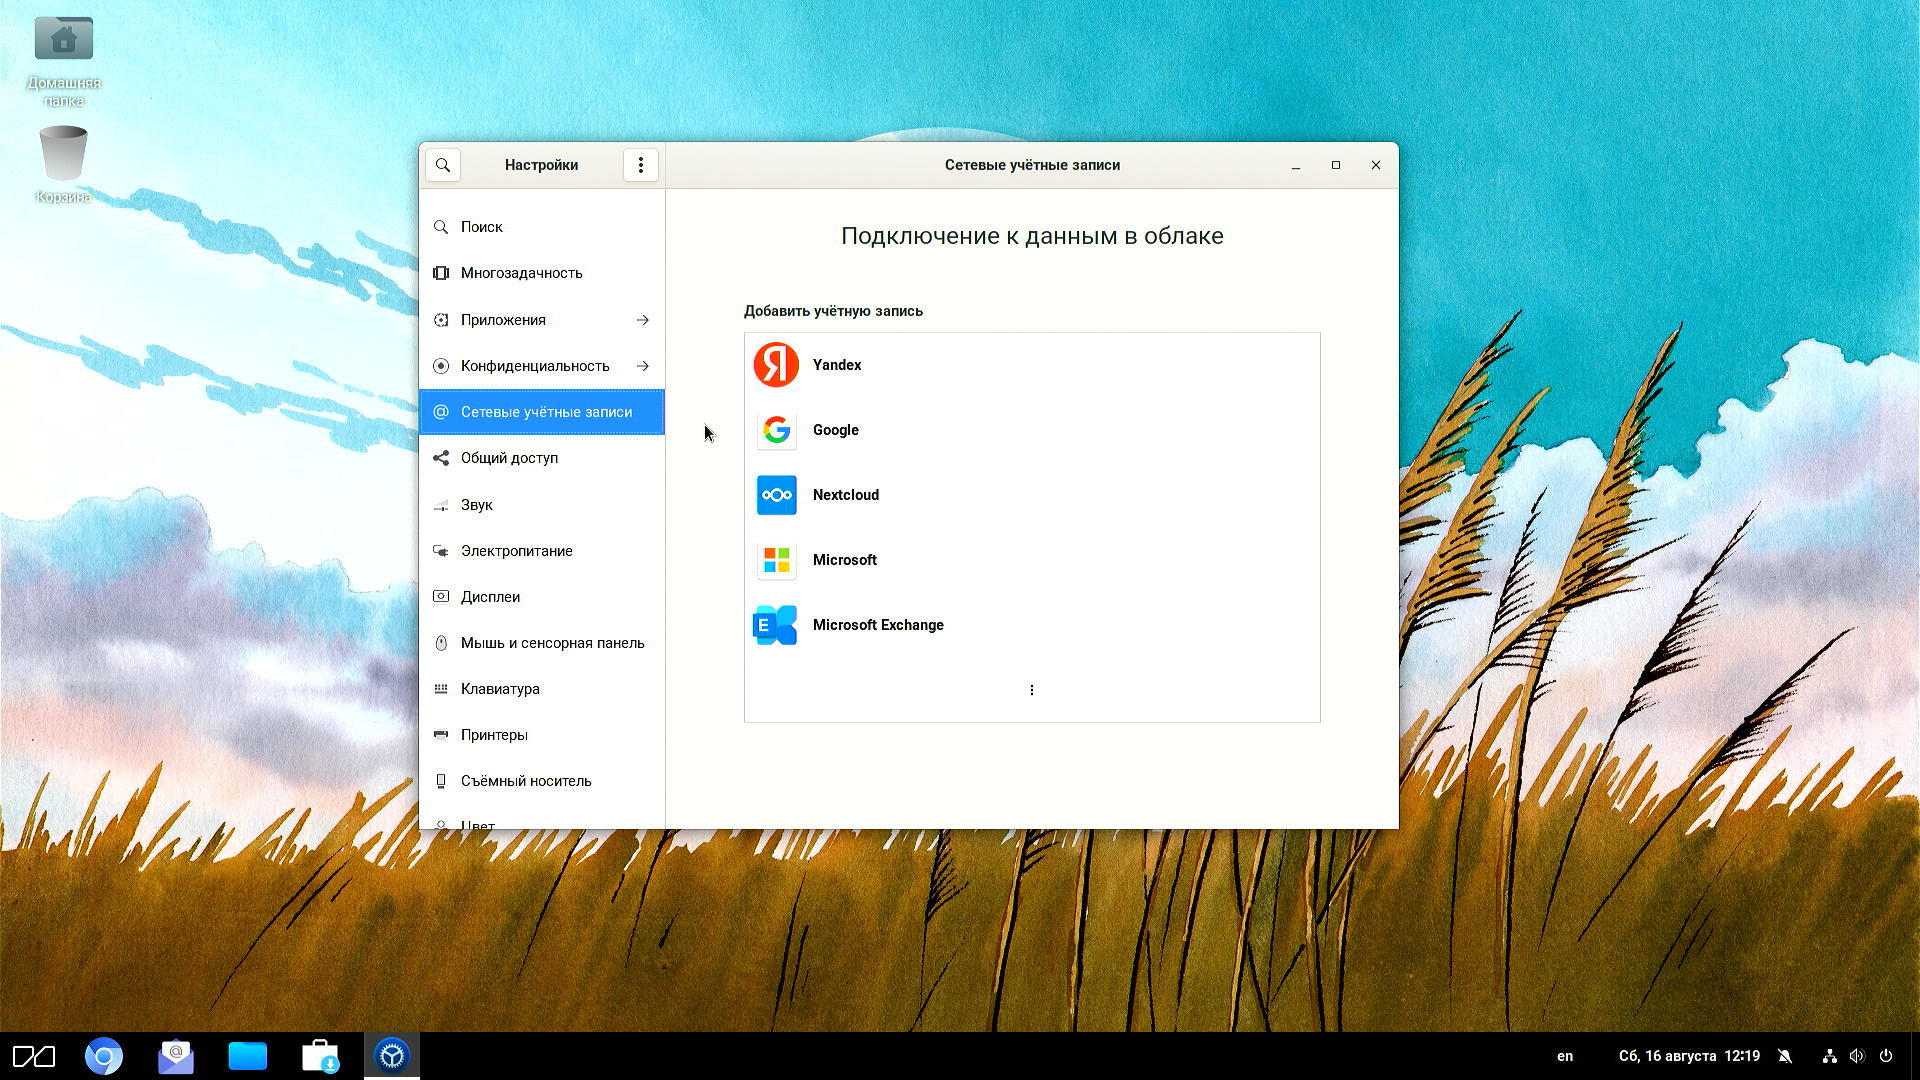Choose the Microsoft account logo
Screen dimensions: 1920x1080
(776, 560)
